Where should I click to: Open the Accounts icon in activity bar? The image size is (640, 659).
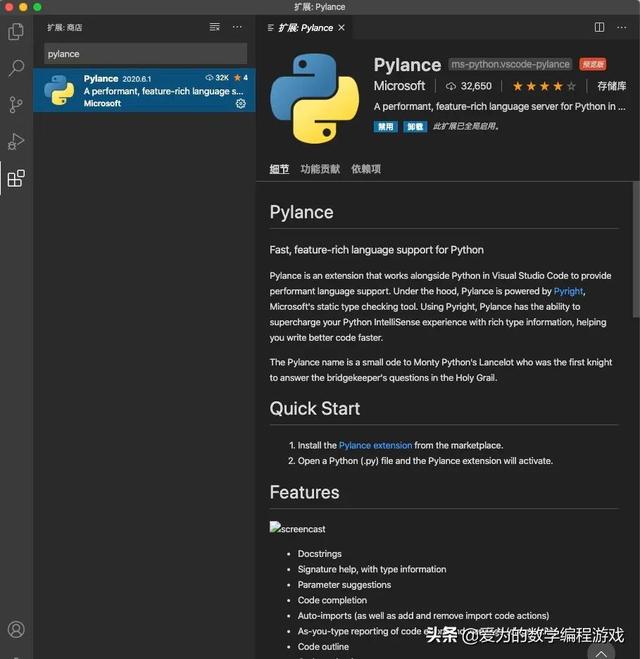16,629
